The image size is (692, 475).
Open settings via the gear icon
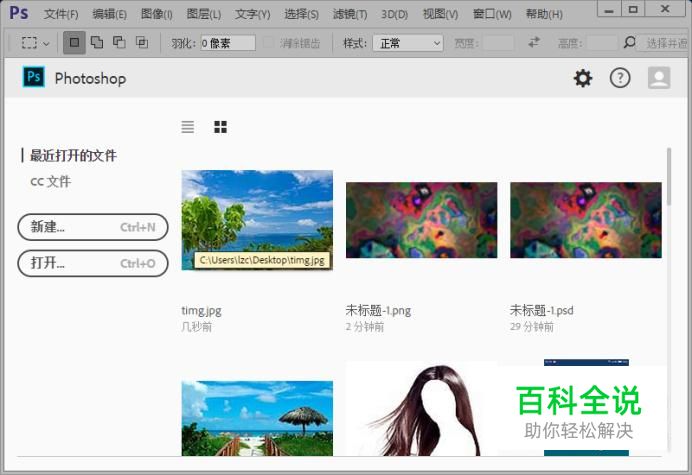(x=583, y=78)
